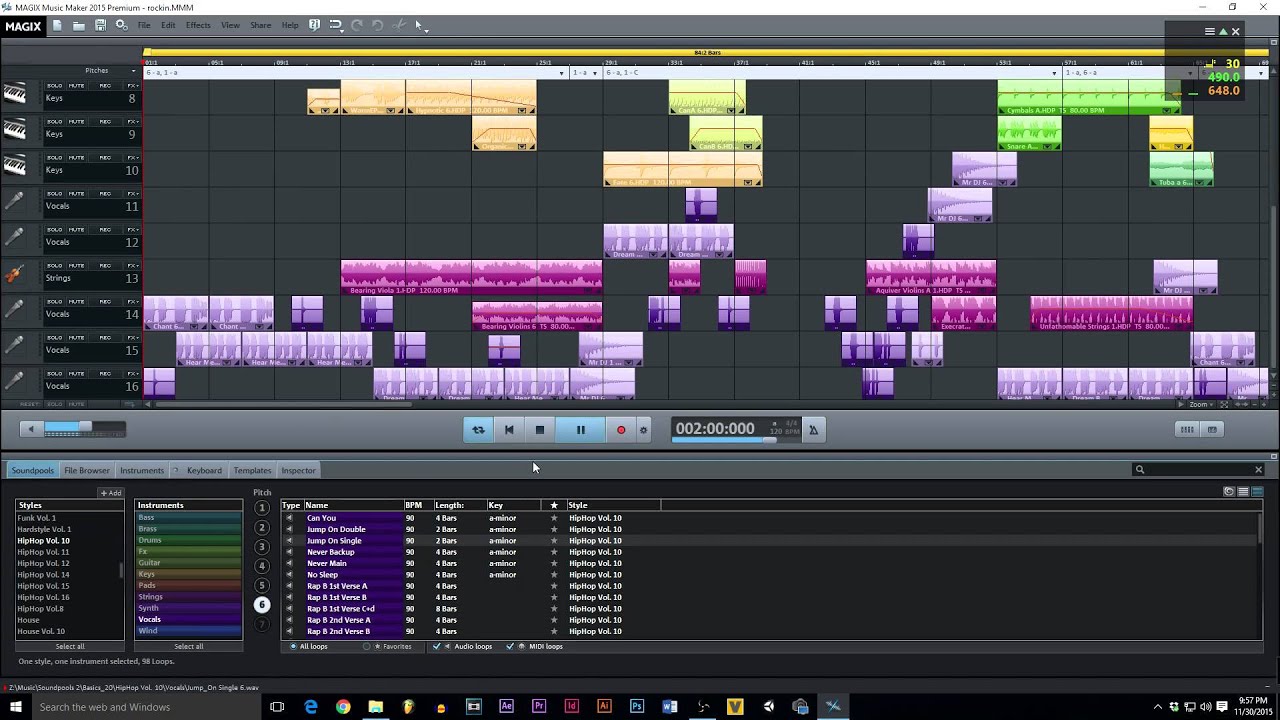Solo the Keys 8 track

pyautogui.click(x=54, y=86)
